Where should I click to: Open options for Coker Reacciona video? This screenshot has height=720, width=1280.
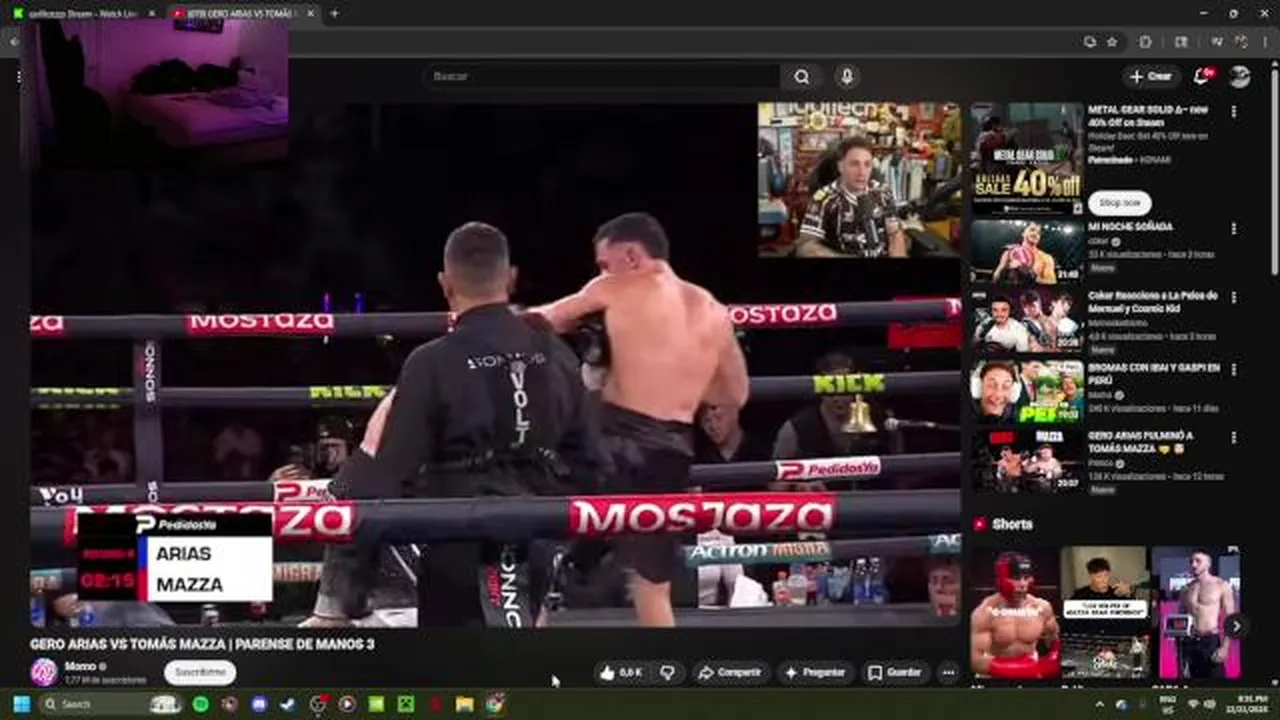1233,297
